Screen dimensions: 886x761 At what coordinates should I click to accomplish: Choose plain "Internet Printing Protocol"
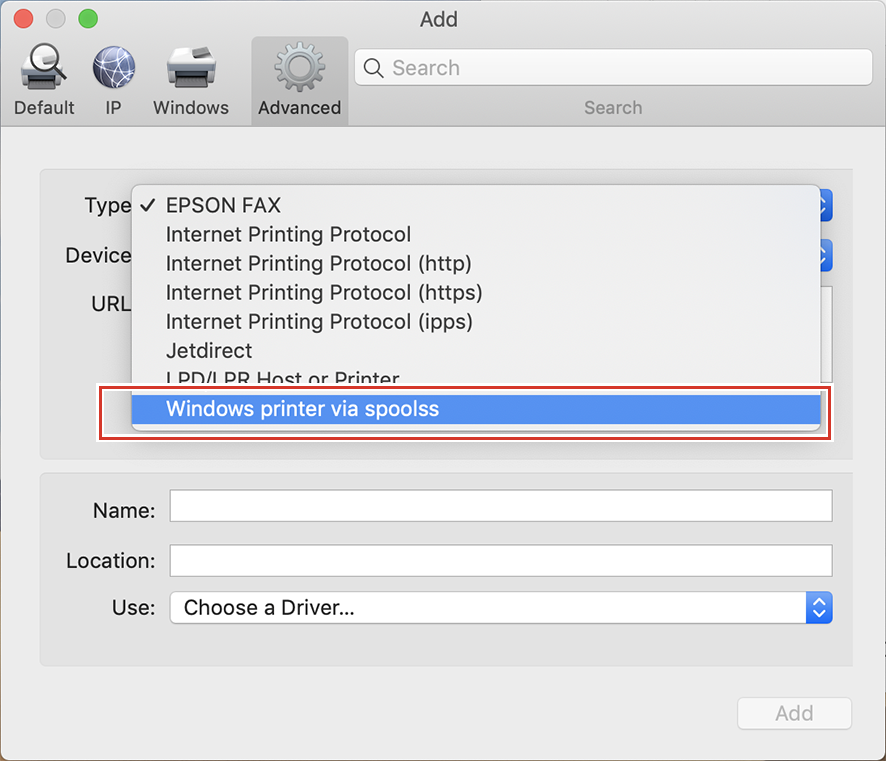(288, 234)
